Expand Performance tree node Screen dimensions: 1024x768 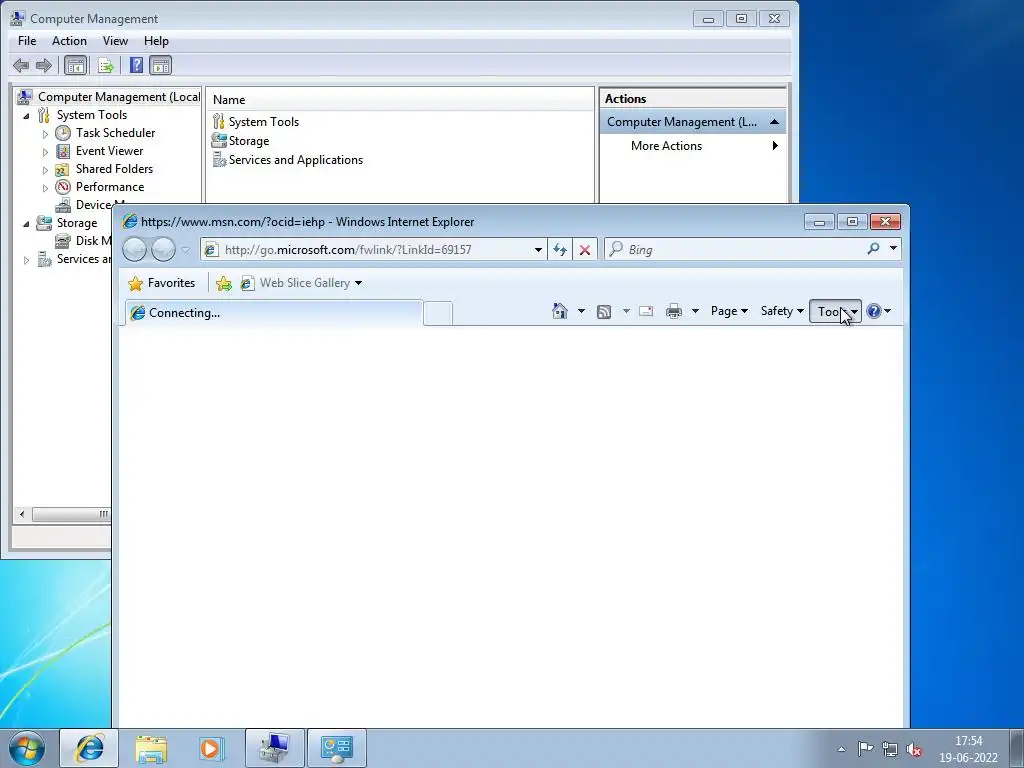tap(45, 187)
